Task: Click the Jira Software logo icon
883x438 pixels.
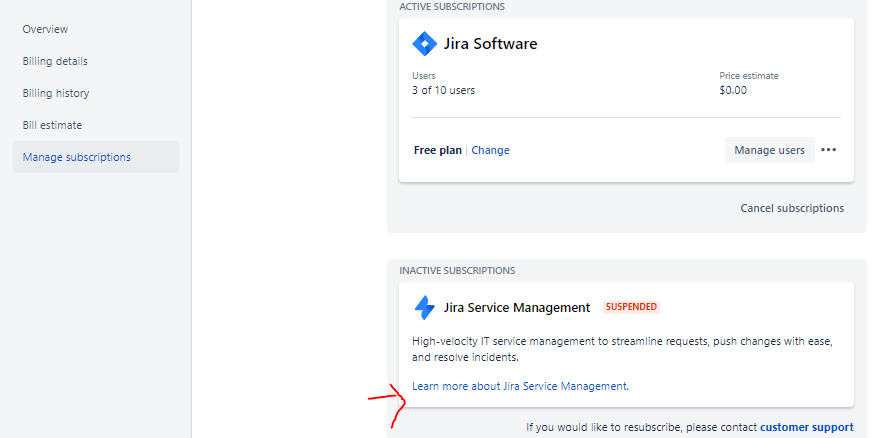Action: point(425,44)
